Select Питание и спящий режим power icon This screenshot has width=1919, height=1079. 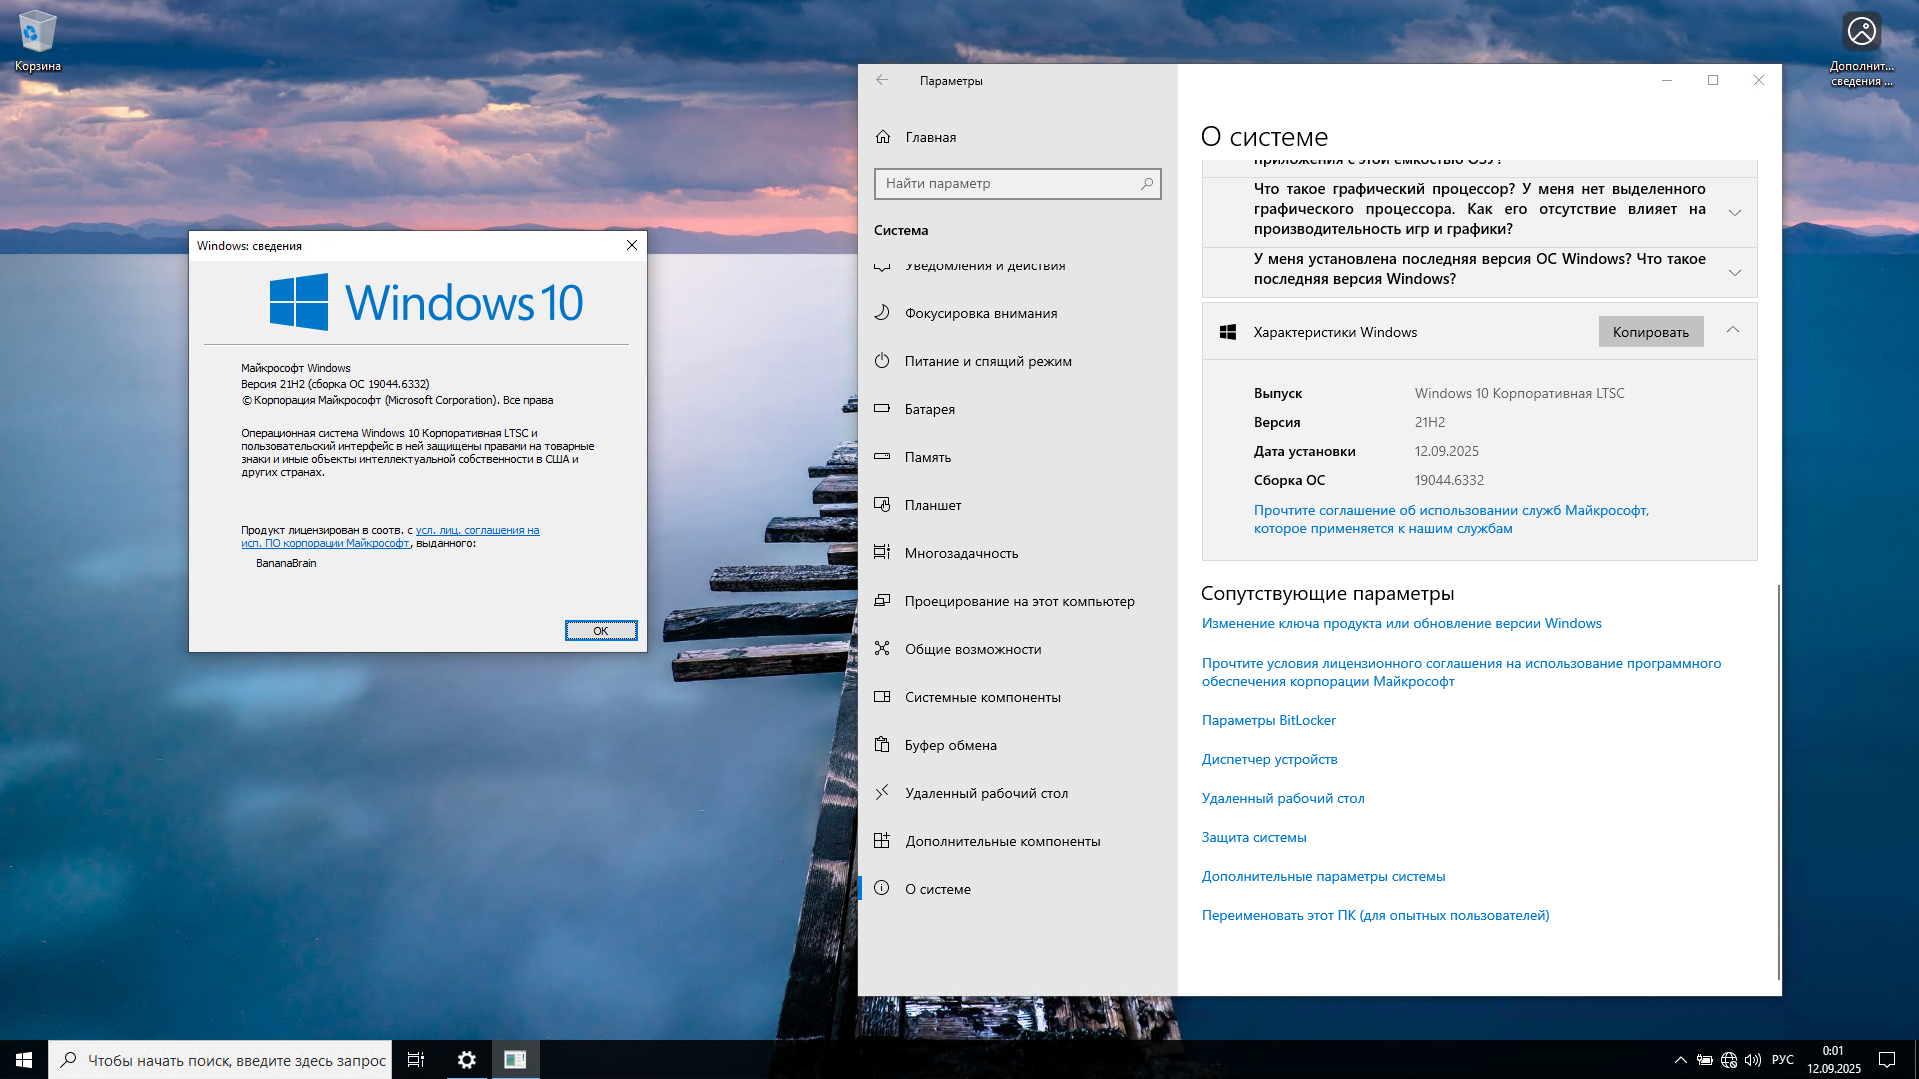point(882,361)
